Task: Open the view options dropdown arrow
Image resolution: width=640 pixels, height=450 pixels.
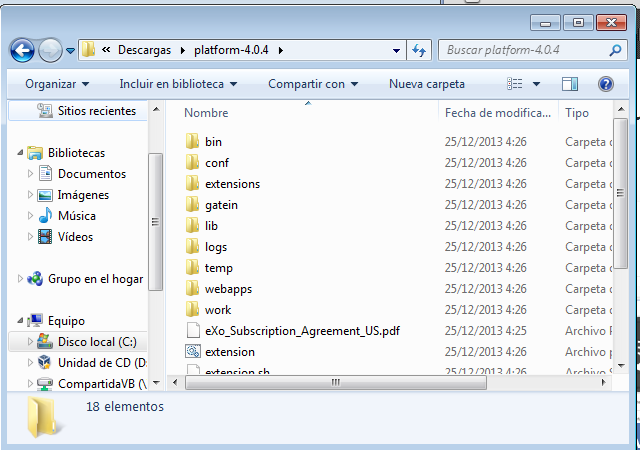Action: tap(537, 84)
